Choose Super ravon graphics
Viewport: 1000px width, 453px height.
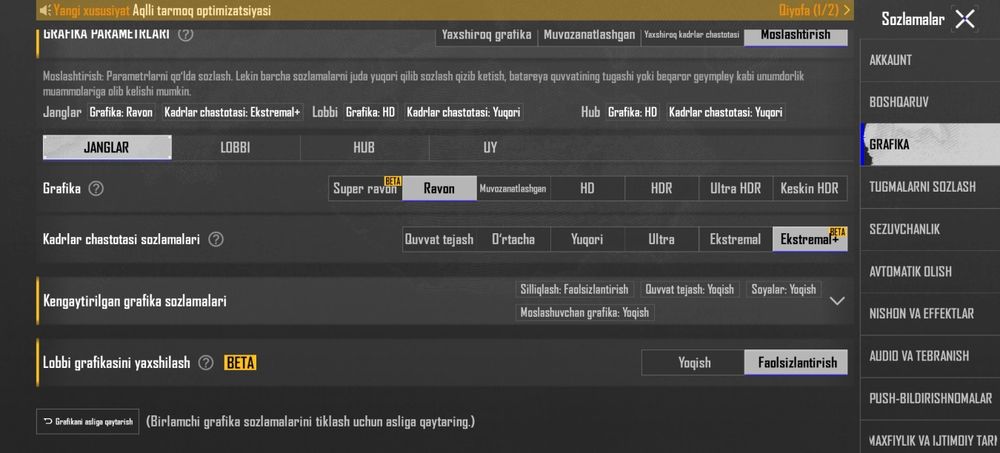(365, 188)
